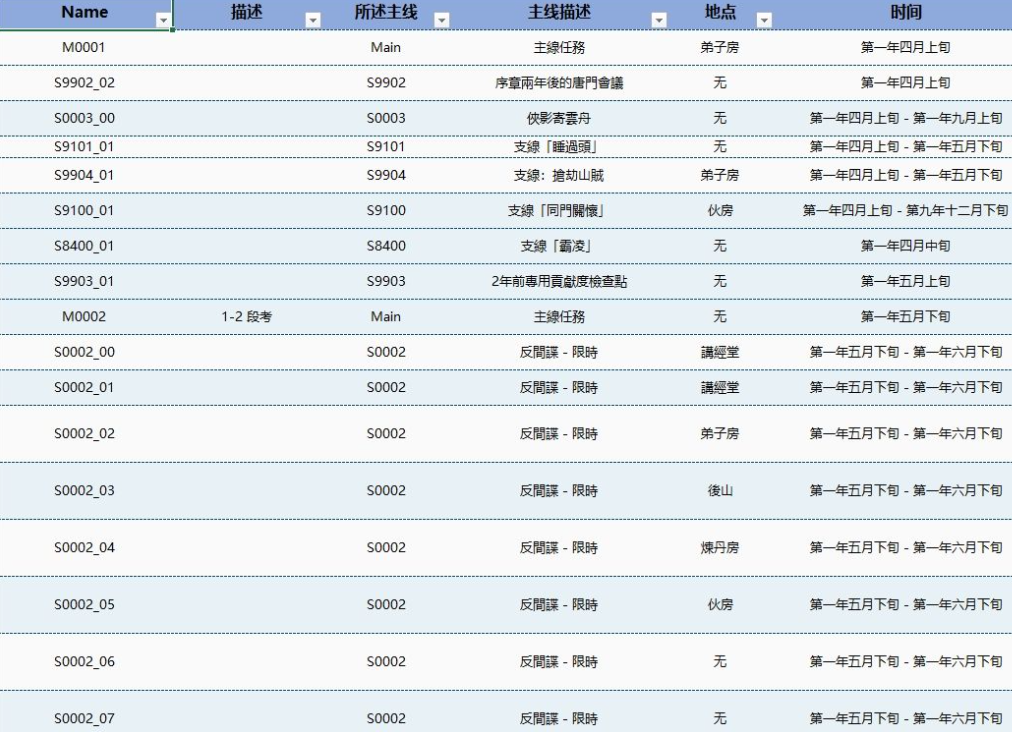Select the 第一年四月上旬 - 第九年十二月下旬 time cell
The height and width of the screenshot is (732, 1012).
(905, 211)
